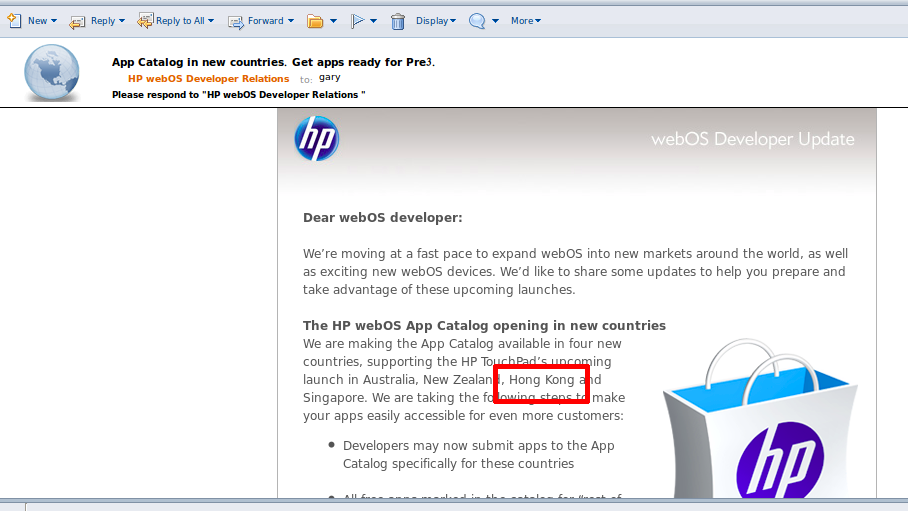The image size is (908, 511).
Task: Click the New button label
Action: [38, 21]
